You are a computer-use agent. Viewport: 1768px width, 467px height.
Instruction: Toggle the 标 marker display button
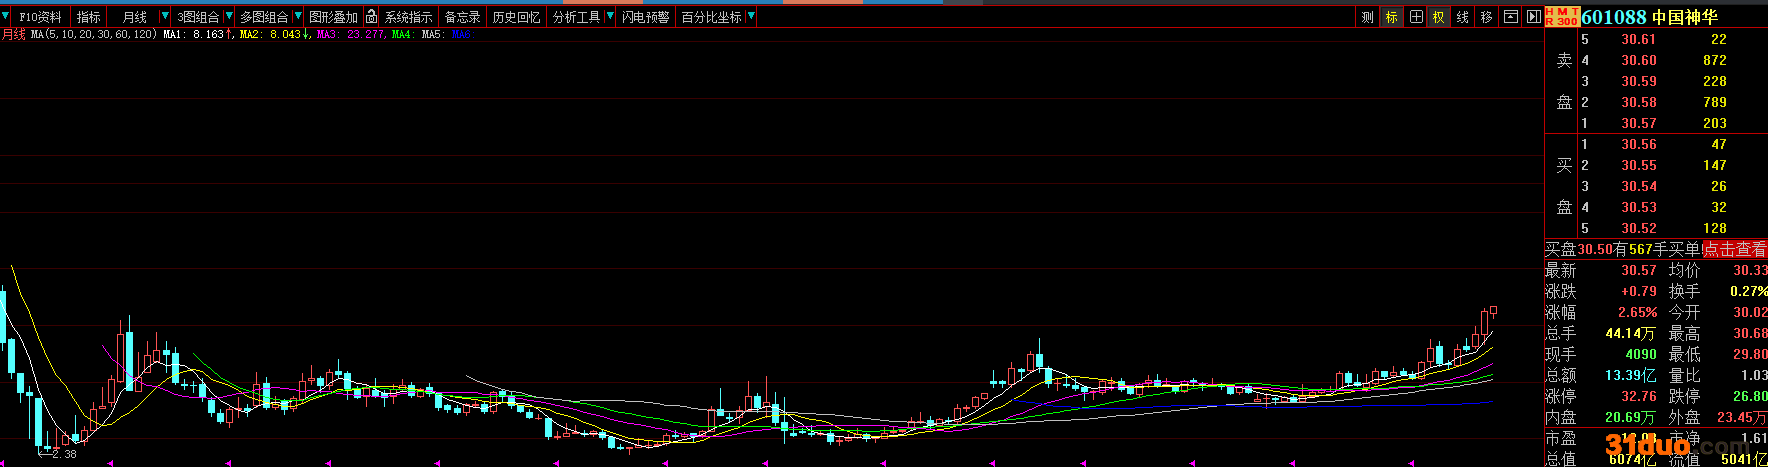[1391, 17]
